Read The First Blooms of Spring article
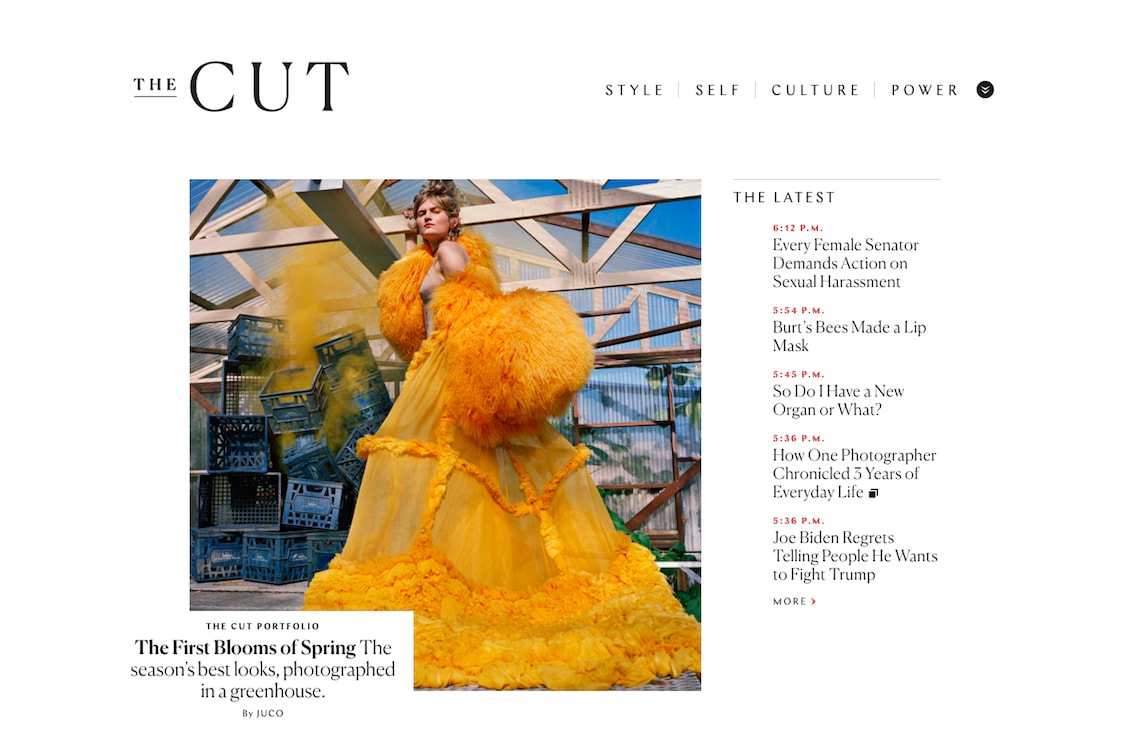The image size is (1130, 751). click(263, 670)
